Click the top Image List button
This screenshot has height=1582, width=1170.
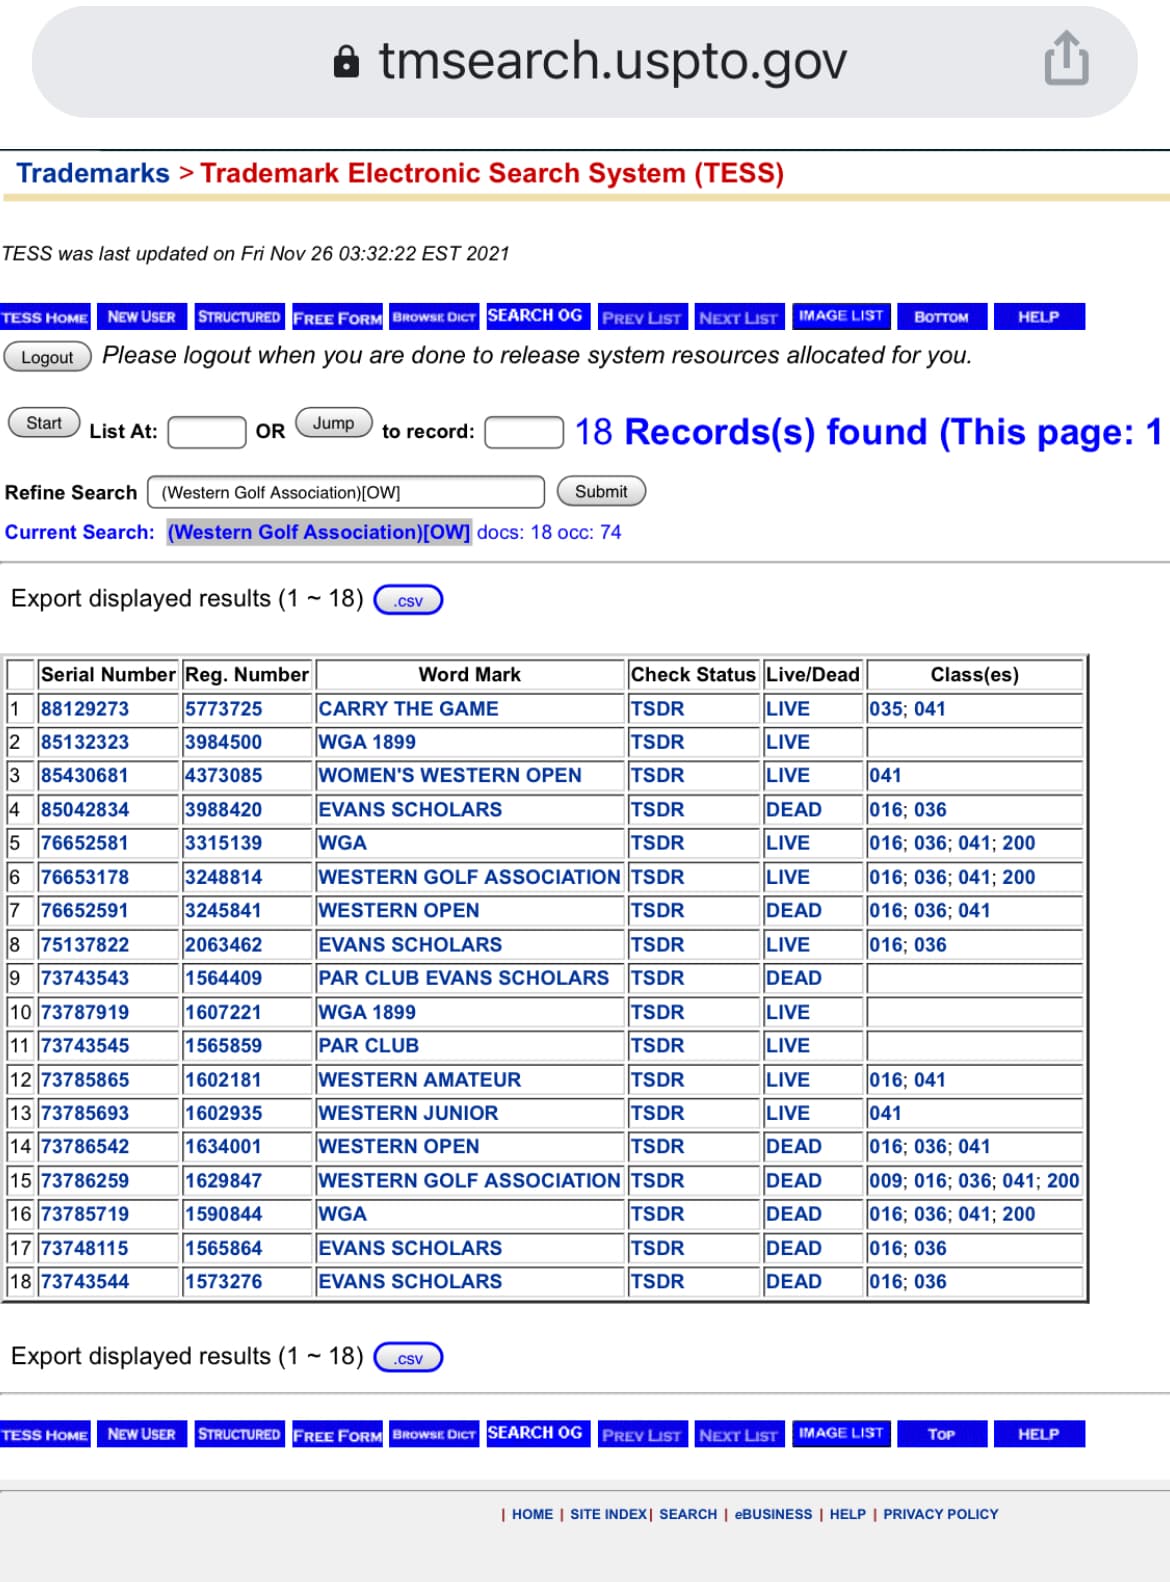840,316
